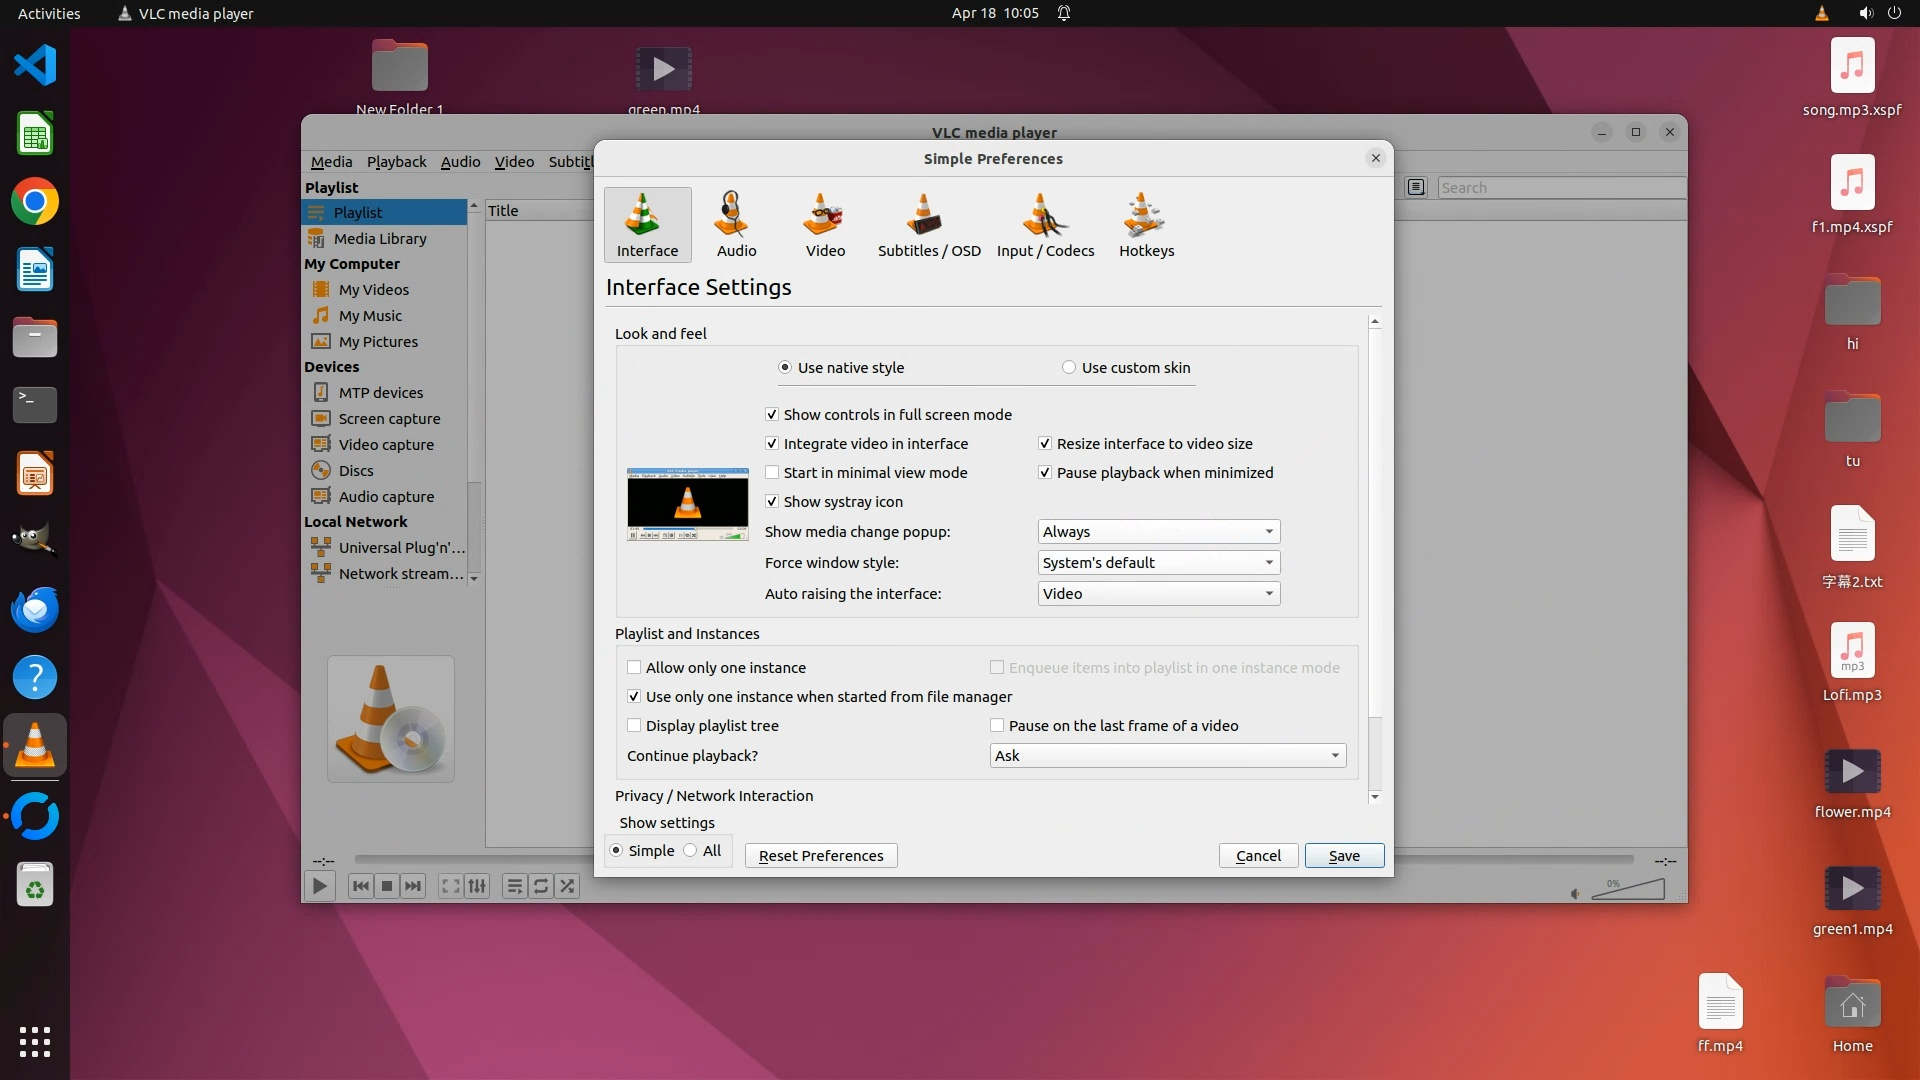Open Subtitles / OSD preferences category
Image resolution: width=1920 pixels, height=1080 pixels.
(928, 225)
